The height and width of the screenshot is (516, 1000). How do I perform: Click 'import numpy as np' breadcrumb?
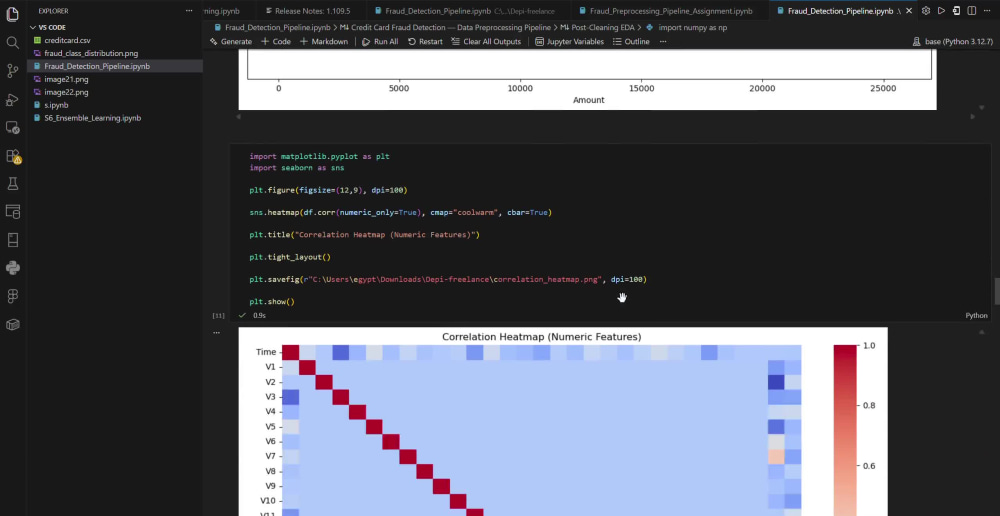coord(687,27)
